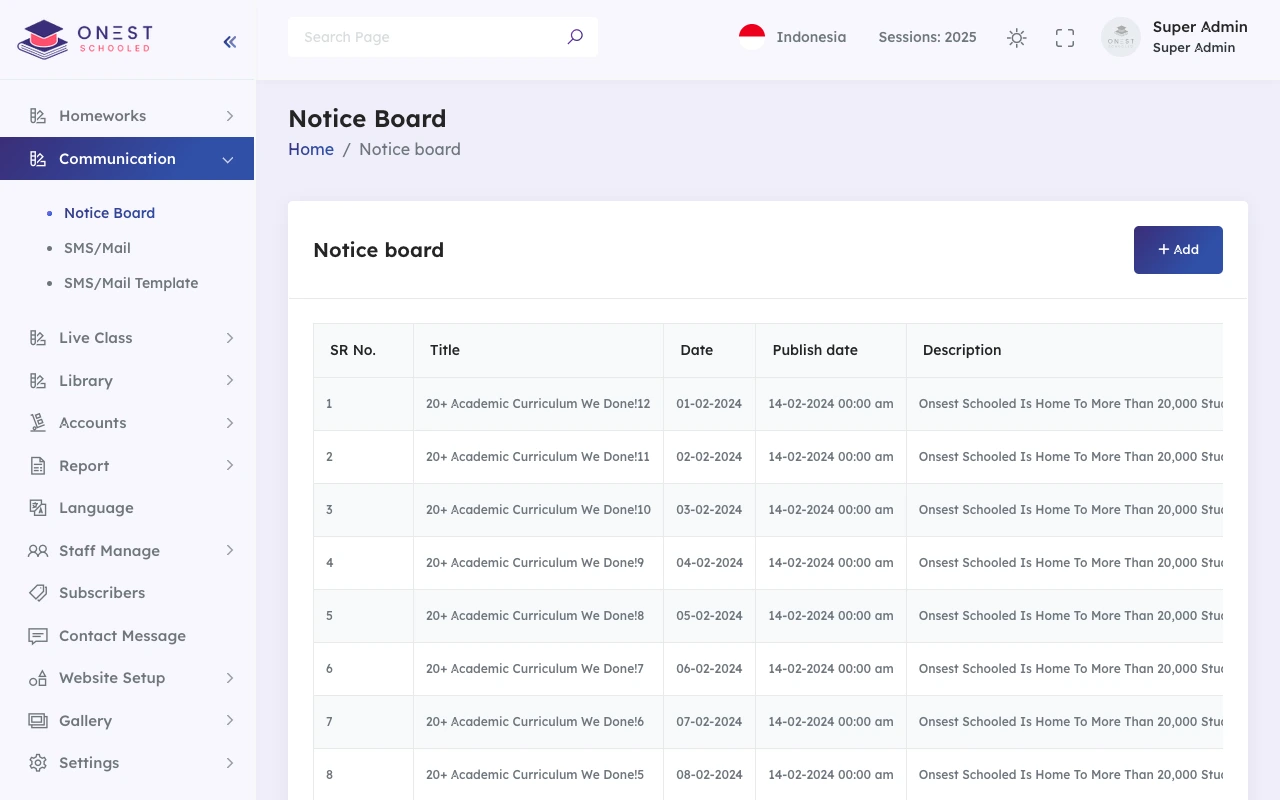This screenshot has height=800, width=1280.
Task: Enter fullscreen mode via the frame icon
Action: click(1065, 38)
